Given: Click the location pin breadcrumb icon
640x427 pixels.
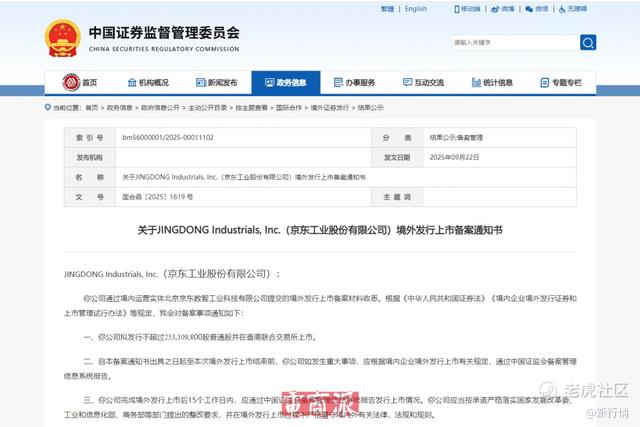Looking at the screenshot, I should [x=48, y=107].
